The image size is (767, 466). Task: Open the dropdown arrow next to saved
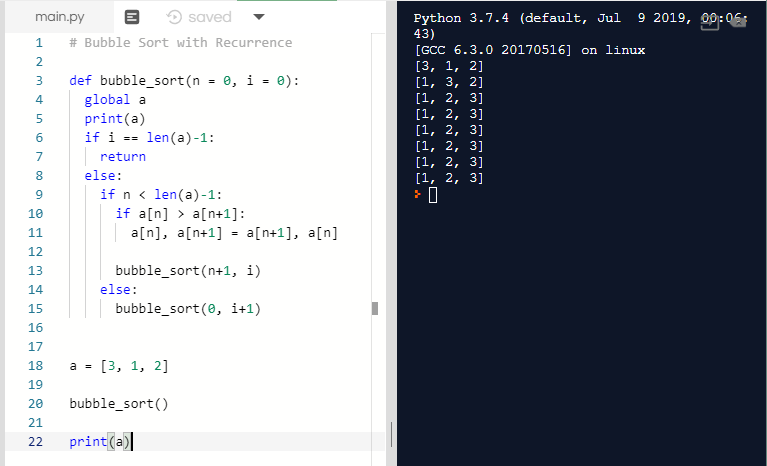click(259, 17)
